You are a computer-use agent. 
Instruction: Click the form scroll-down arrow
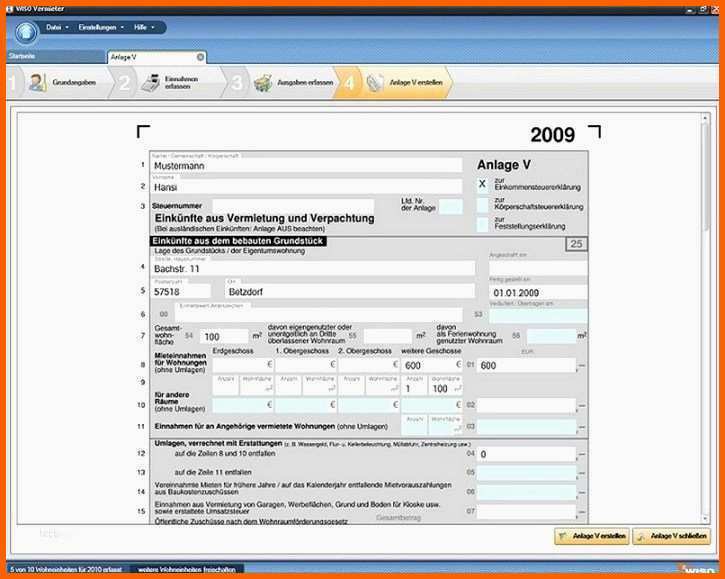coord(705,519)
